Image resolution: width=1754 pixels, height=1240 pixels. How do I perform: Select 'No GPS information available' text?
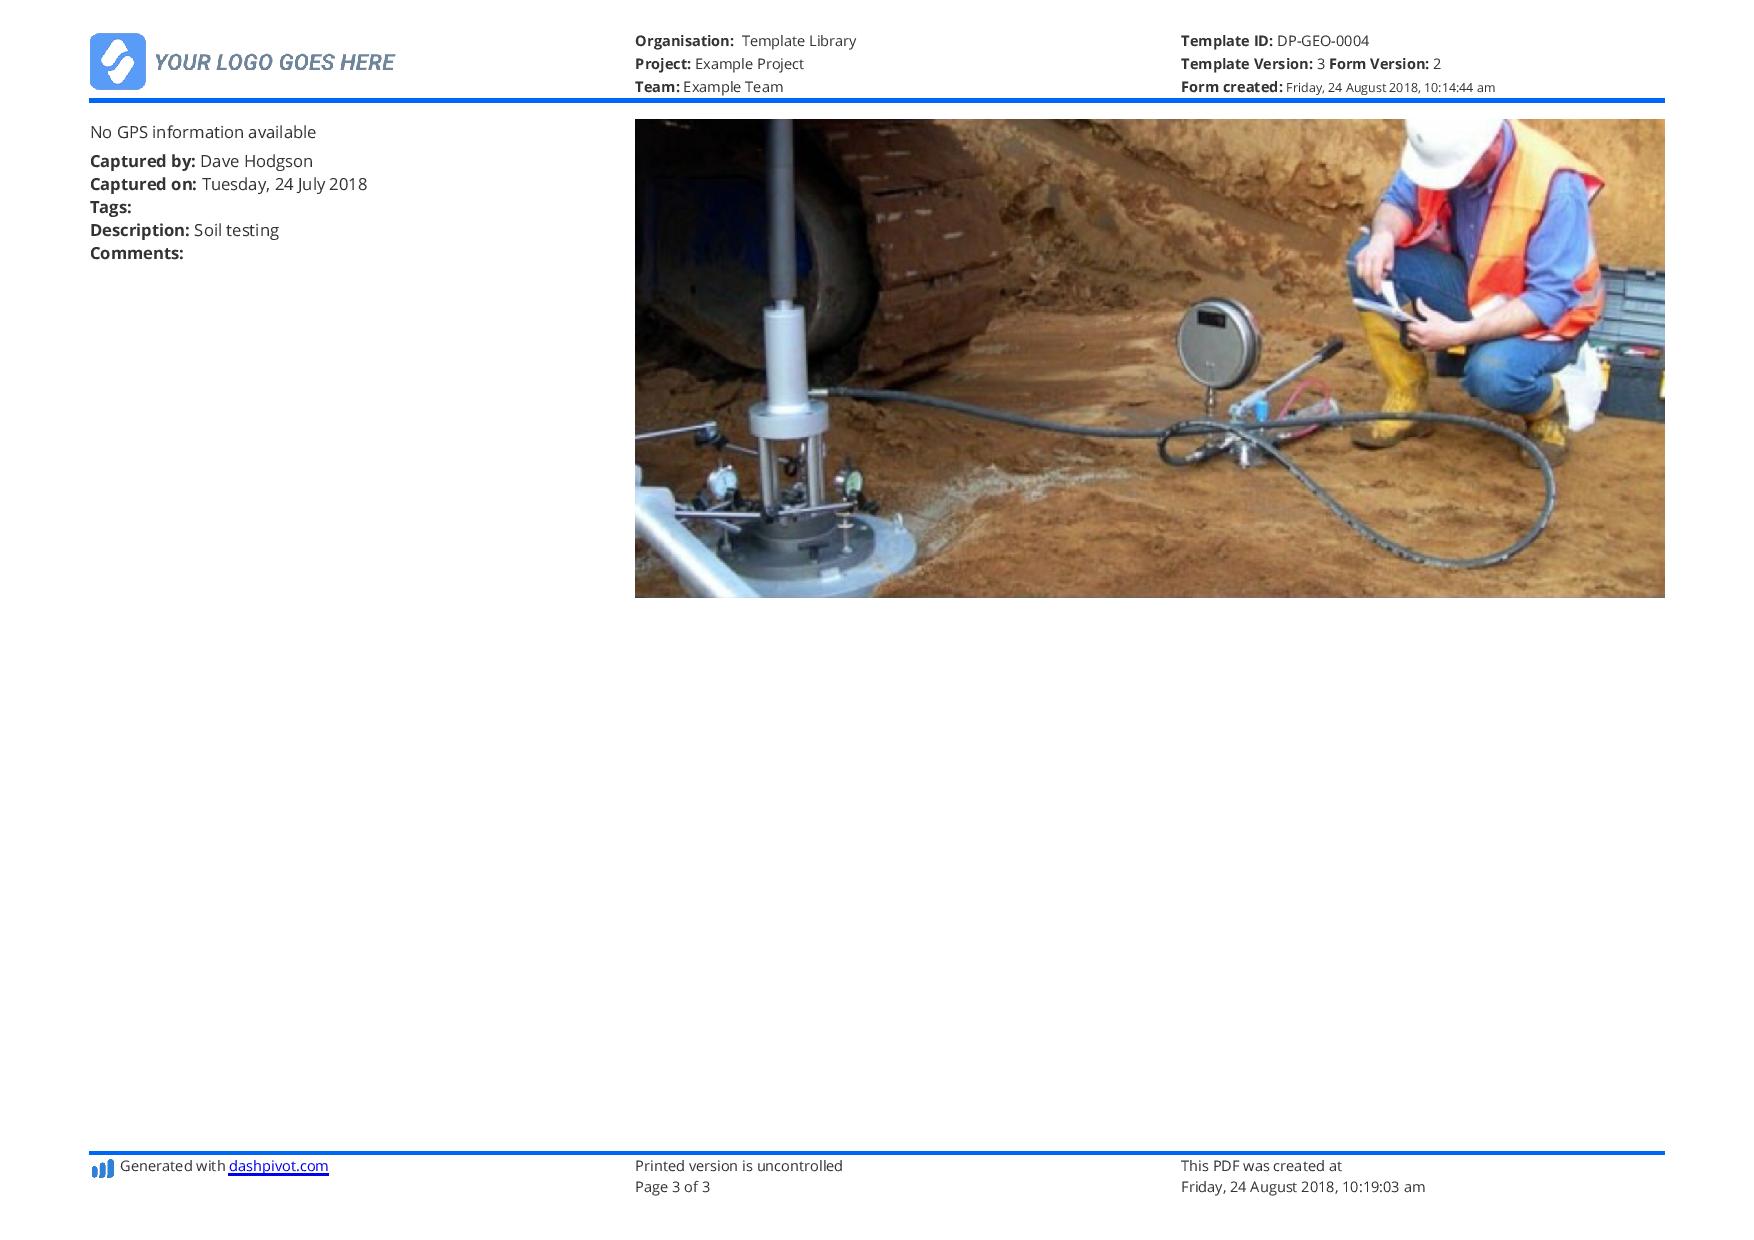click(203, 132)
